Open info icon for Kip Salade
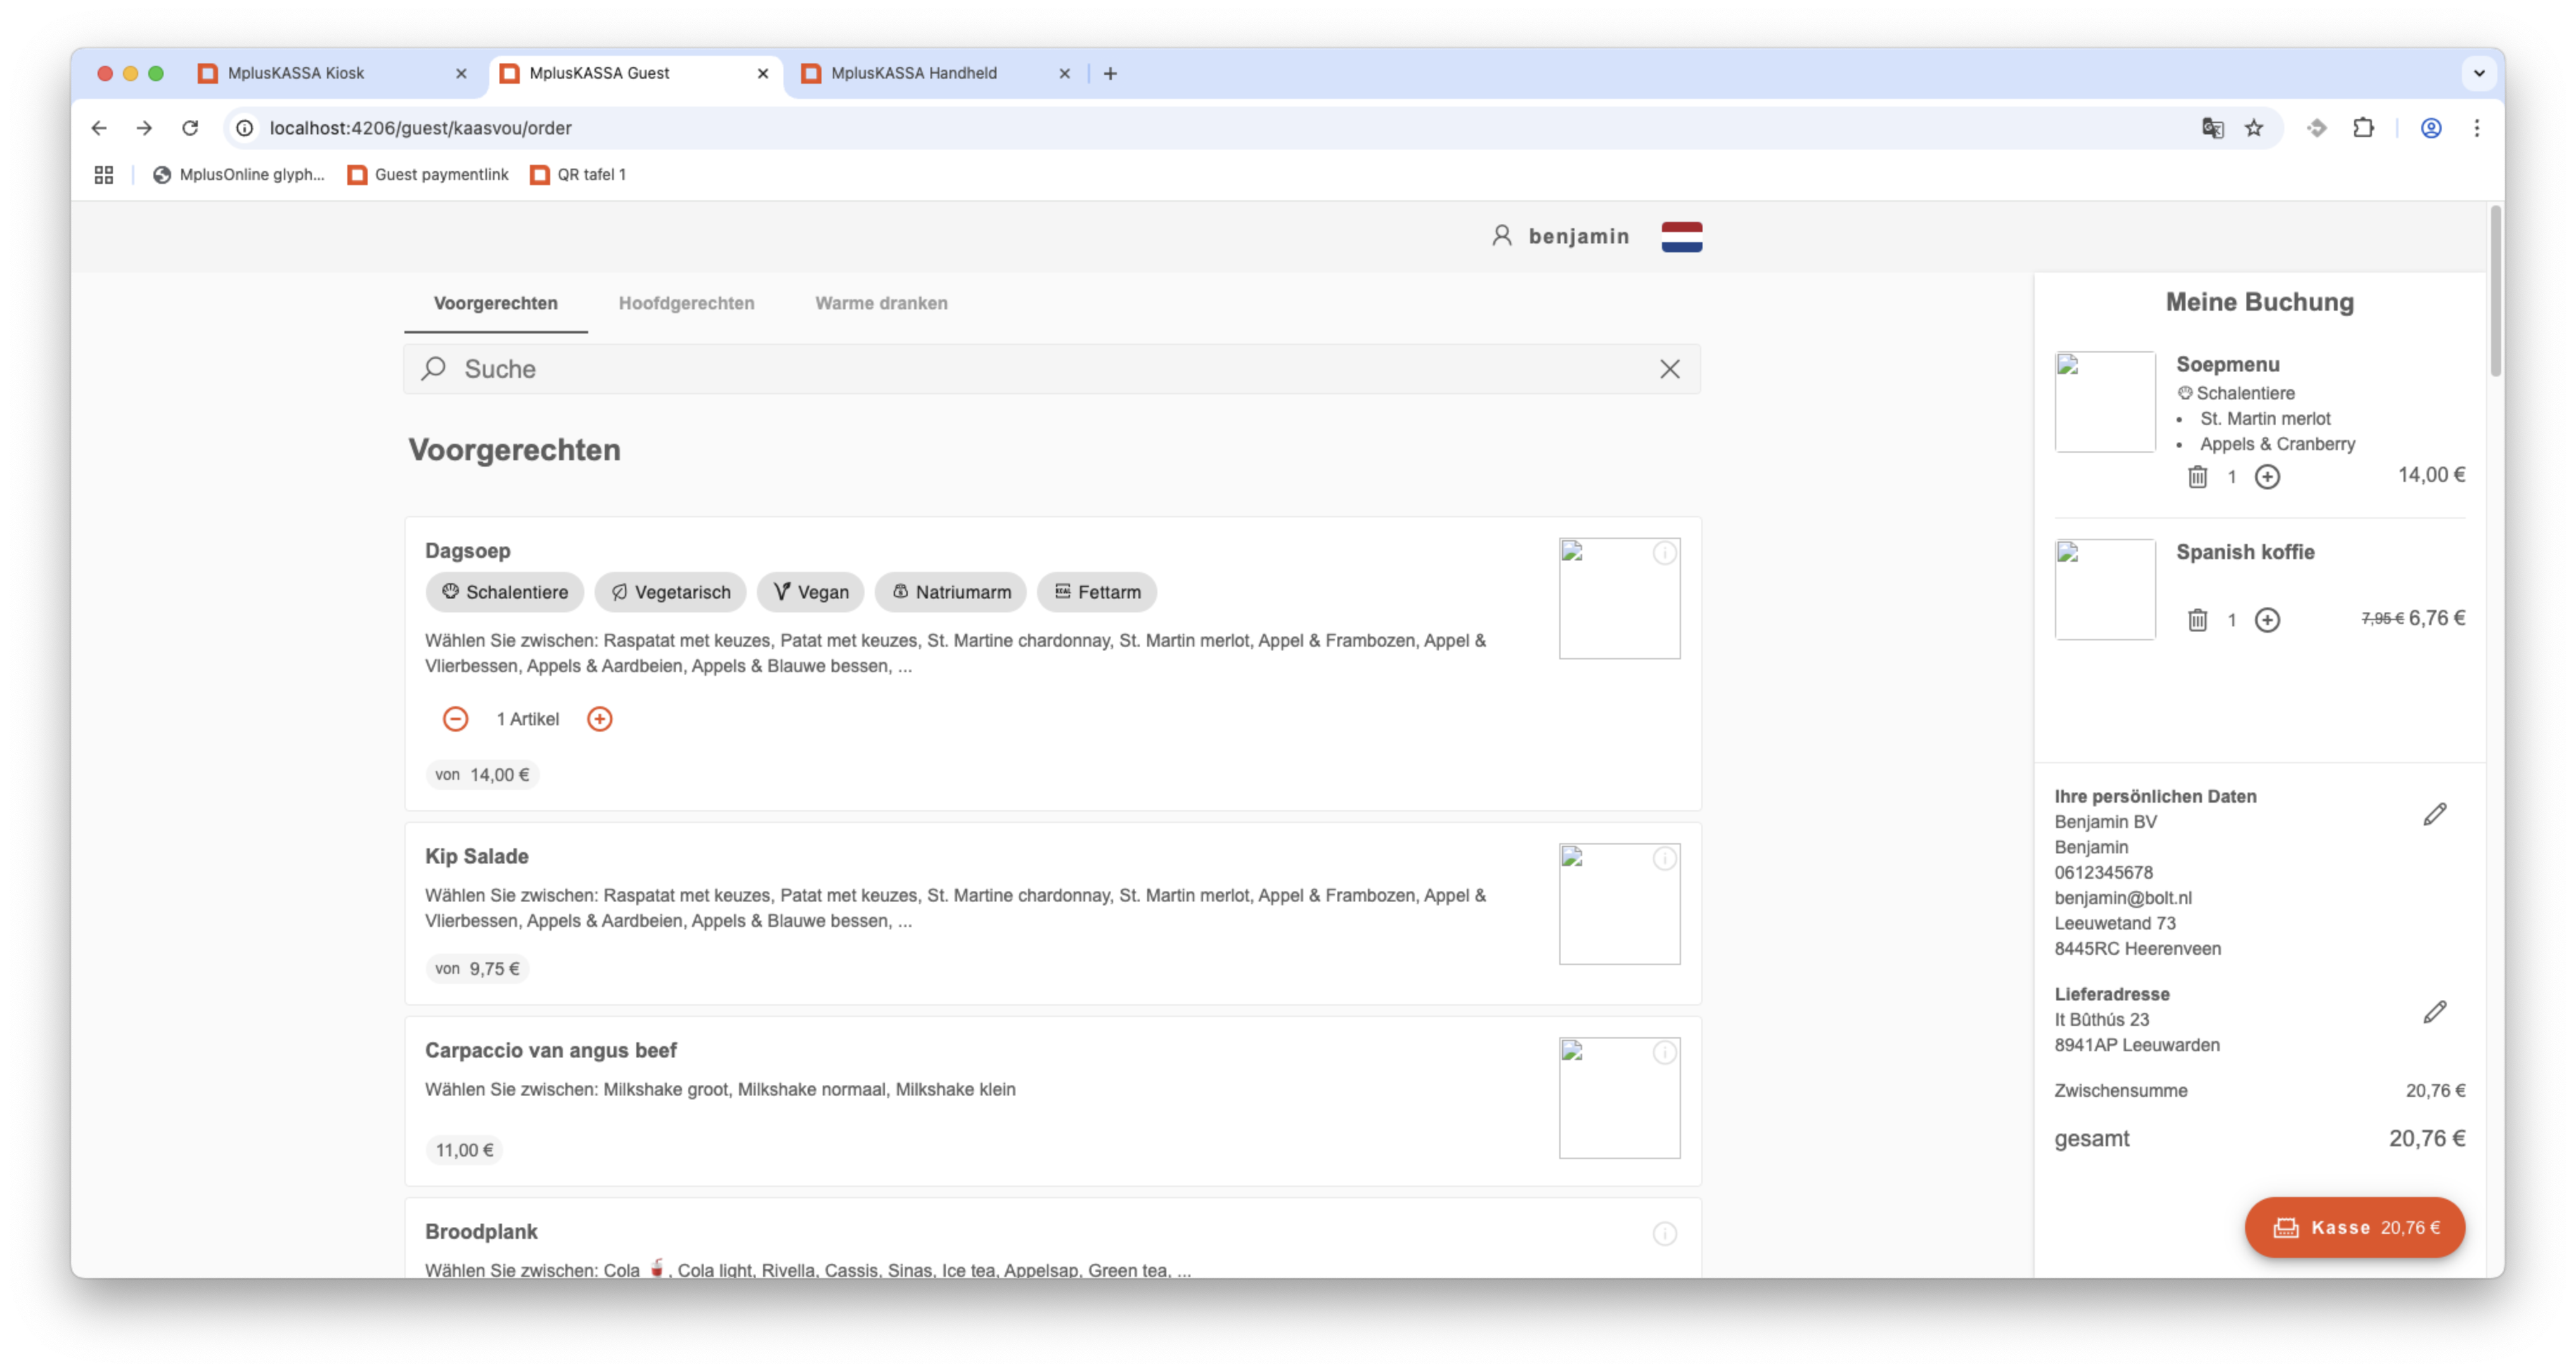Viewport: 2576px width, 1372px height. [1664, 858]
